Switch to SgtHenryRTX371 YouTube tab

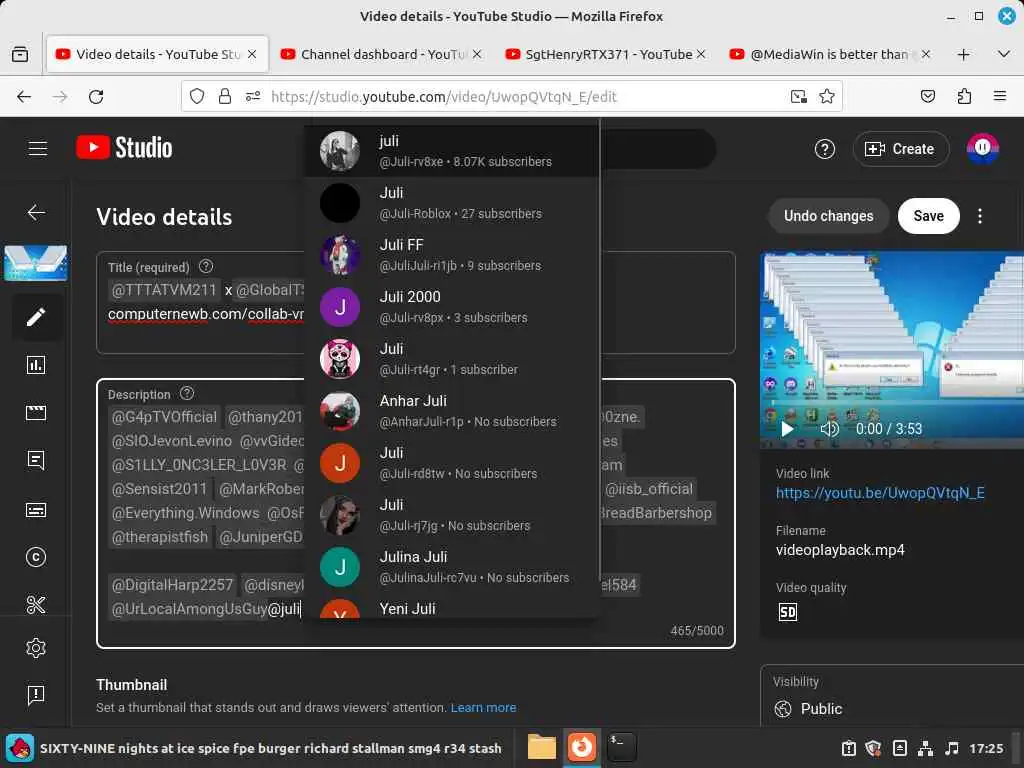point(606,54)
